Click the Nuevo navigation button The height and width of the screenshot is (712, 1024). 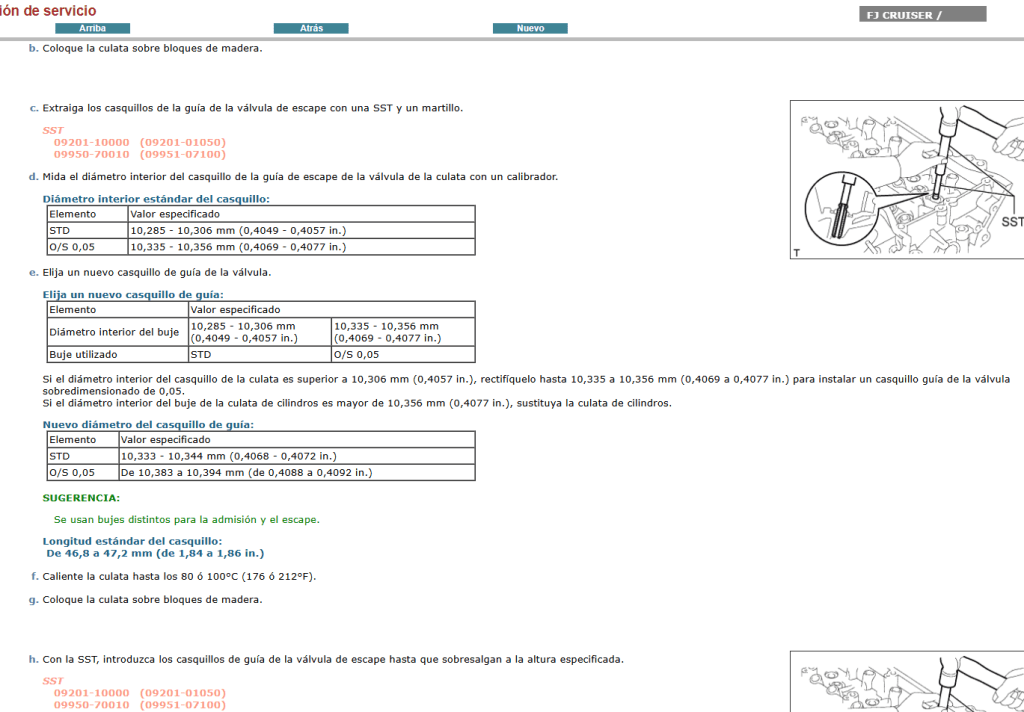[530, 28]
